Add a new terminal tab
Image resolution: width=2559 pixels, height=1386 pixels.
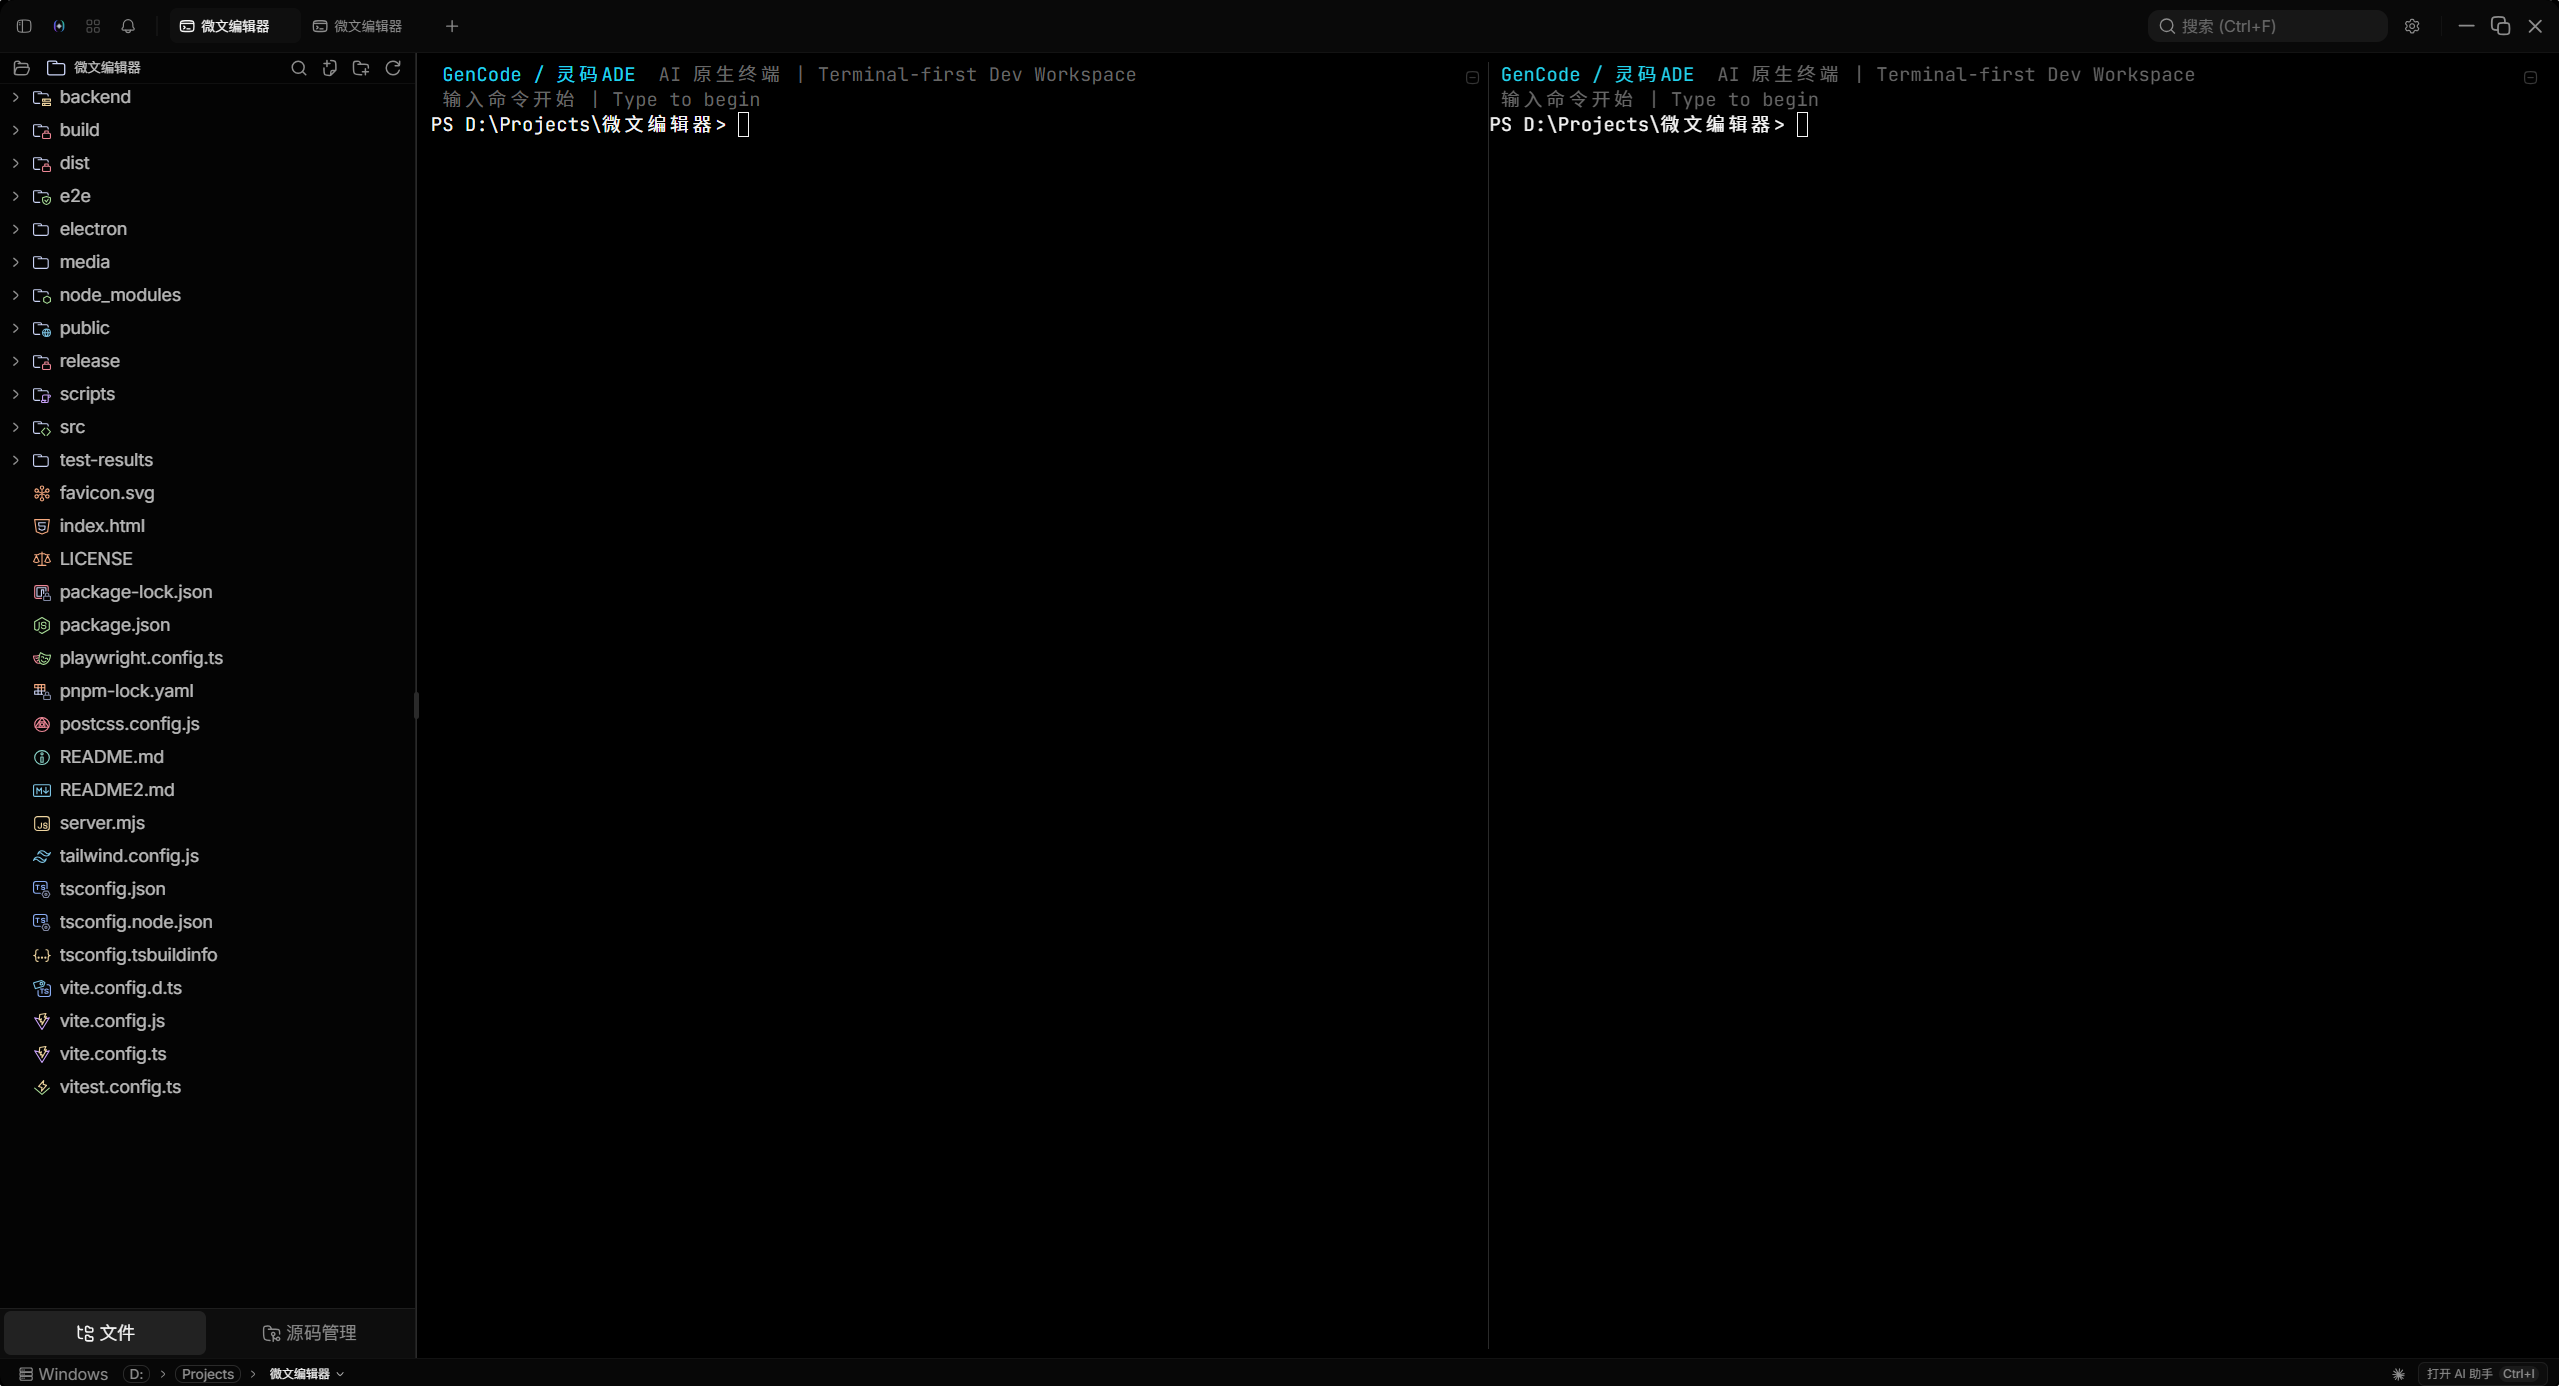[452, 26]
